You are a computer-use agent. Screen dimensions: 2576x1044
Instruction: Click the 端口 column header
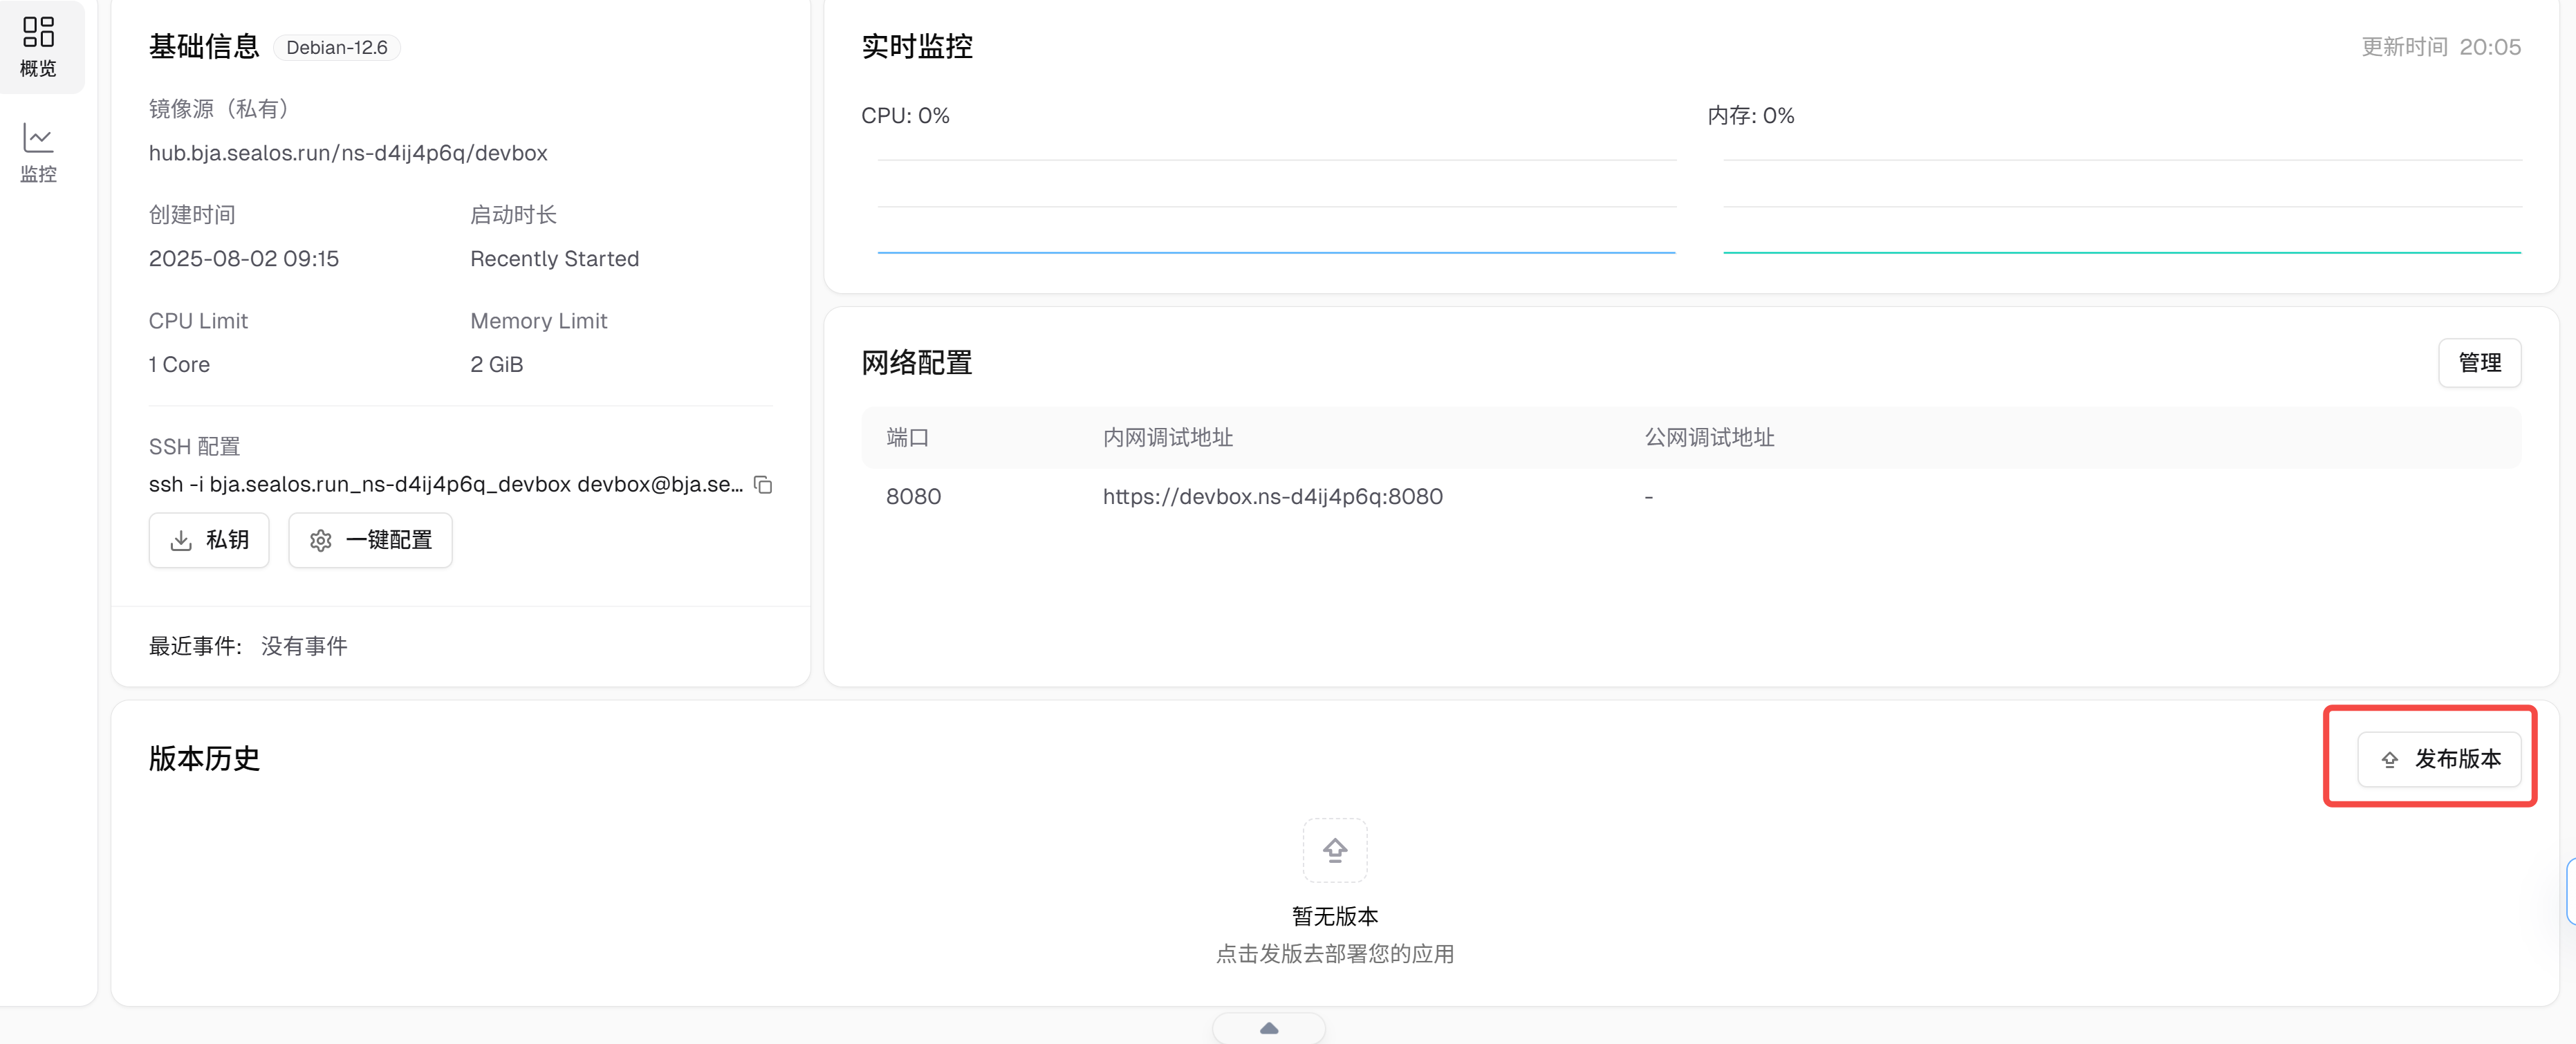(x=907, y=437)
